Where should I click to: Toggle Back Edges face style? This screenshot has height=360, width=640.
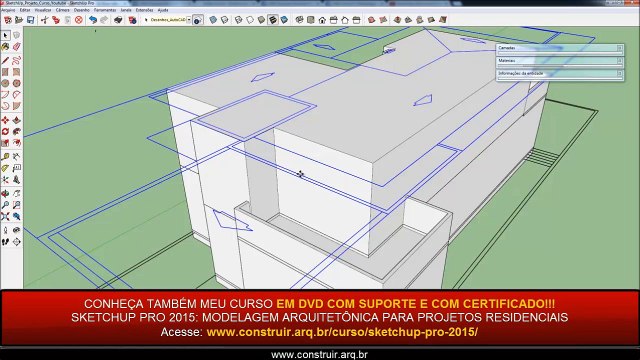coord(224,20)
